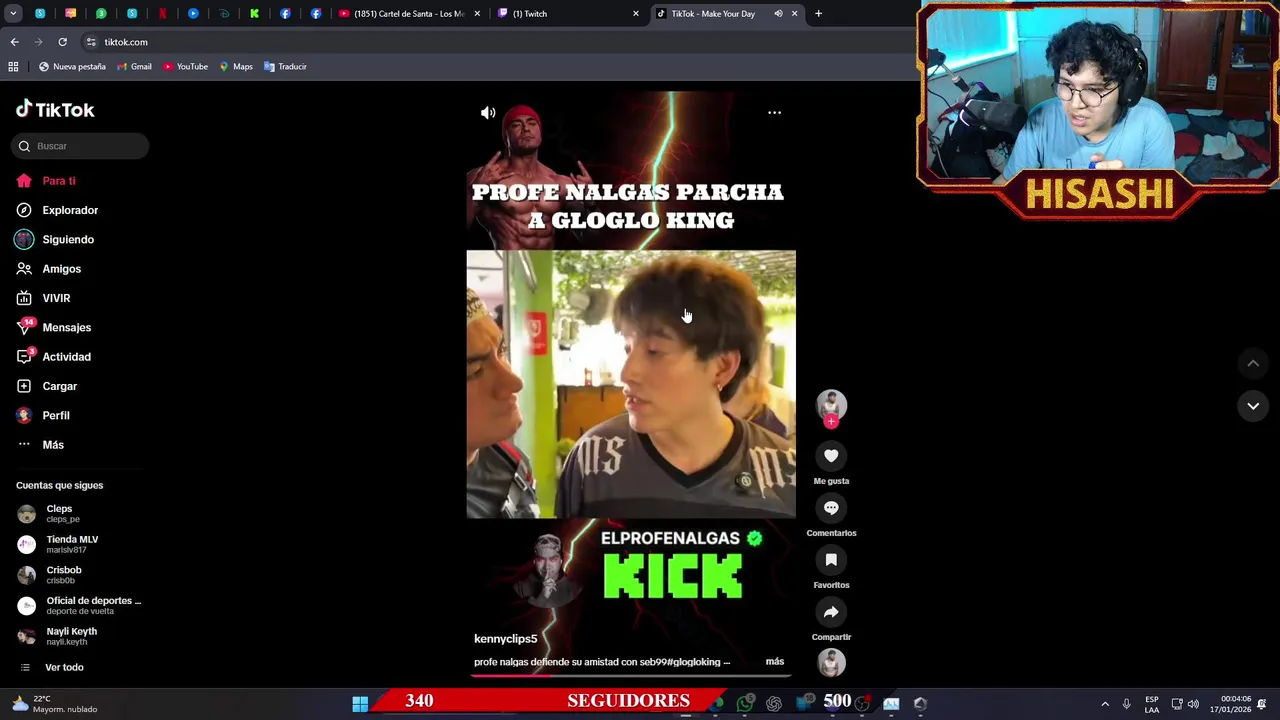The image size is (1280, 720).
Task: Open WhatsApp from the taskbar
Action: (x=745, y=704)
